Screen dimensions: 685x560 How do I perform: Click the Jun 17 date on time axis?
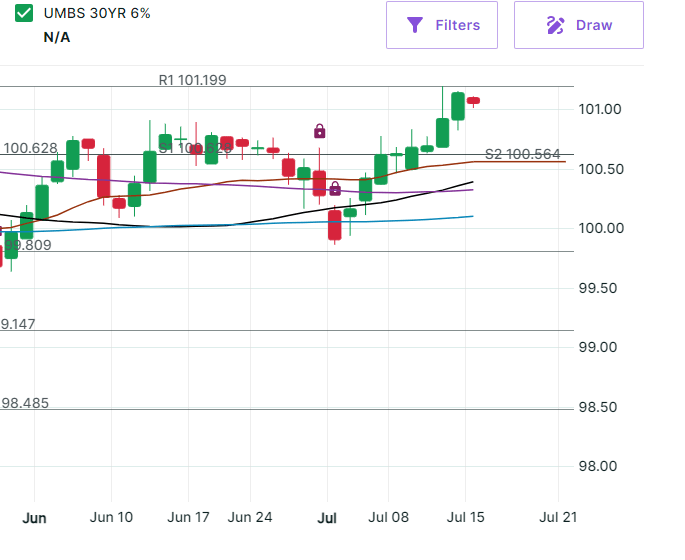(187, 517)
